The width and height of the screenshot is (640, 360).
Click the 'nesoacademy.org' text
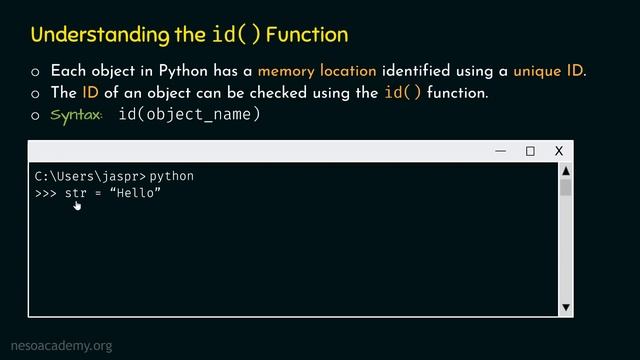61,346
